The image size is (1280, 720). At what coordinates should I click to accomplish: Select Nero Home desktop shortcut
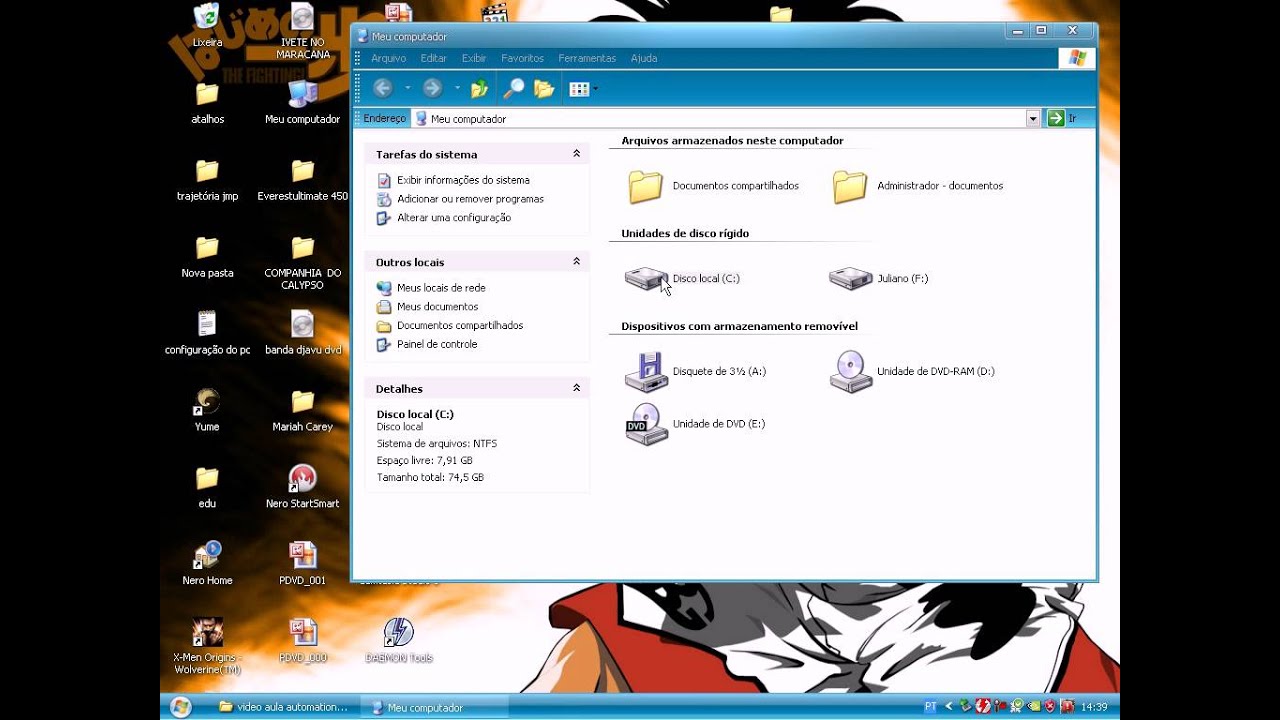(x=207, y=565)
